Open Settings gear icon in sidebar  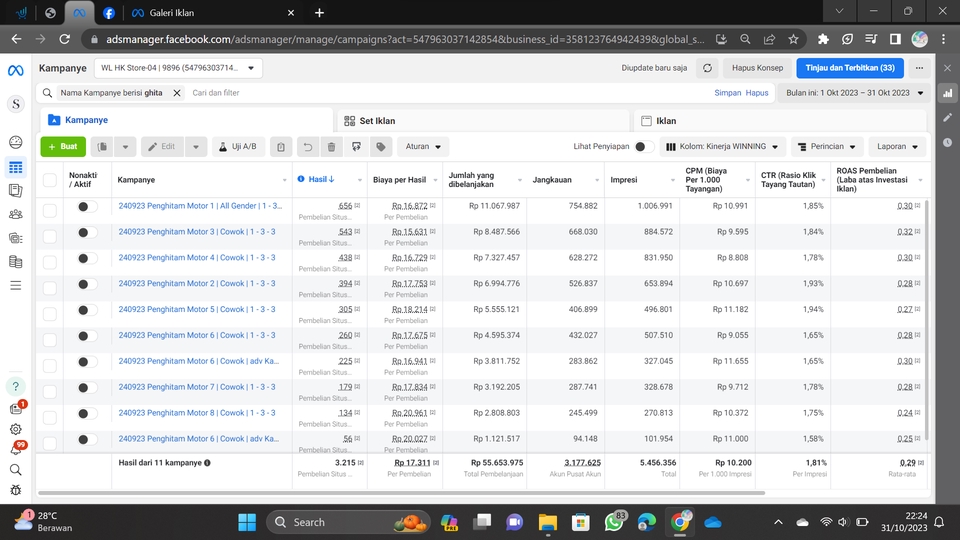(16, 429)
